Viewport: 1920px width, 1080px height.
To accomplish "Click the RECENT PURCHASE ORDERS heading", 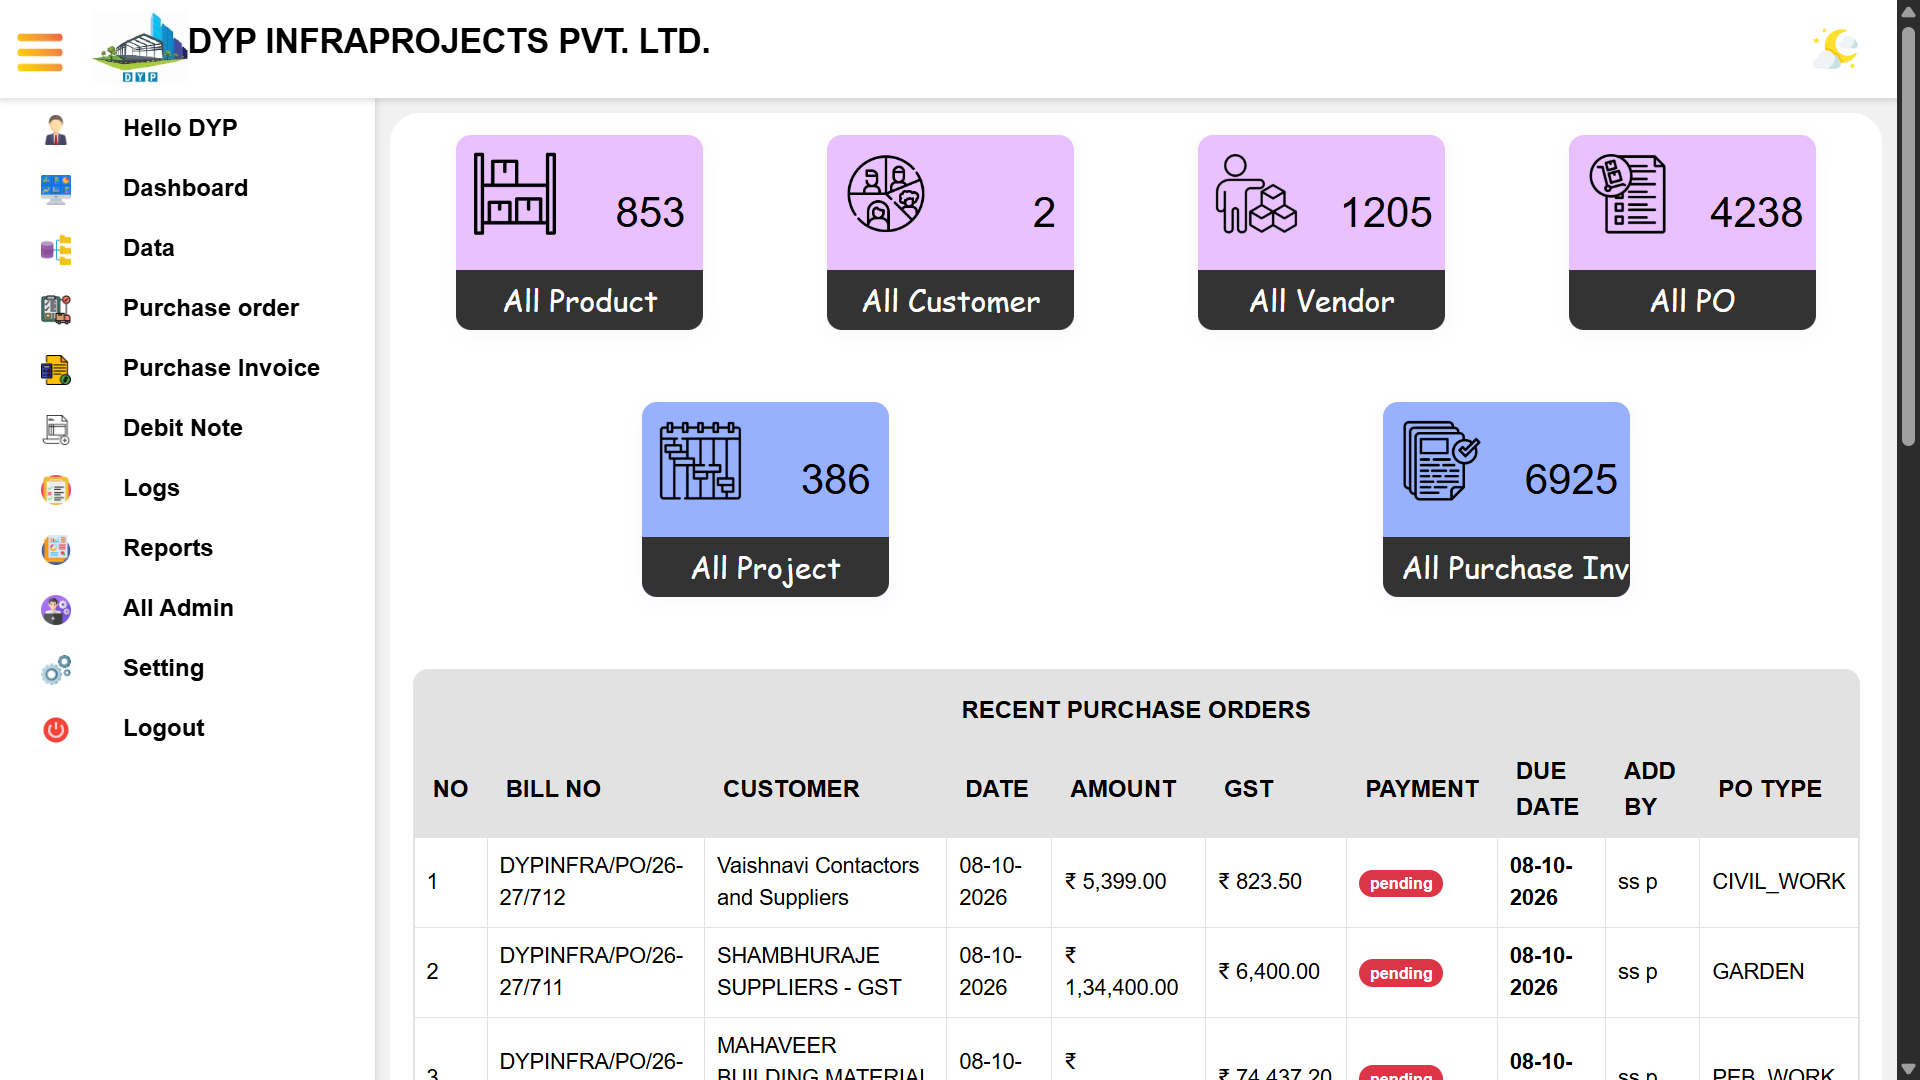I will 1136,710.
